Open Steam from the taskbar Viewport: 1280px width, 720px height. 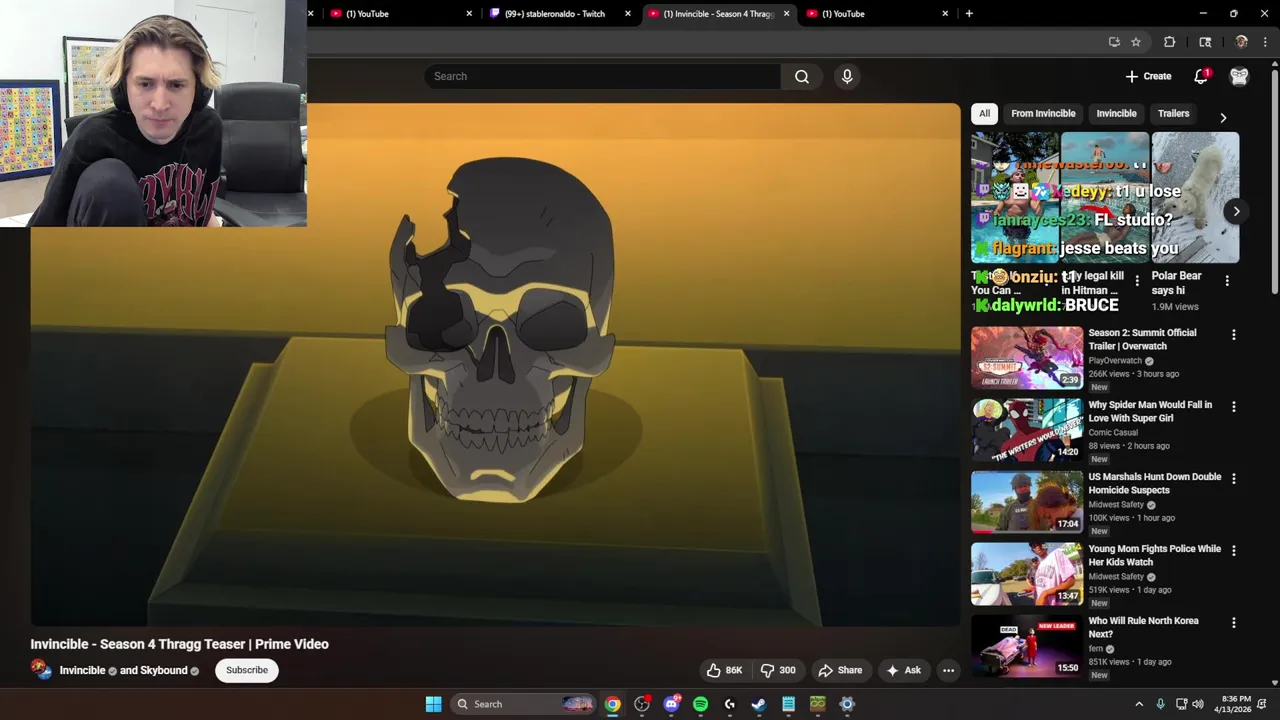759,704
